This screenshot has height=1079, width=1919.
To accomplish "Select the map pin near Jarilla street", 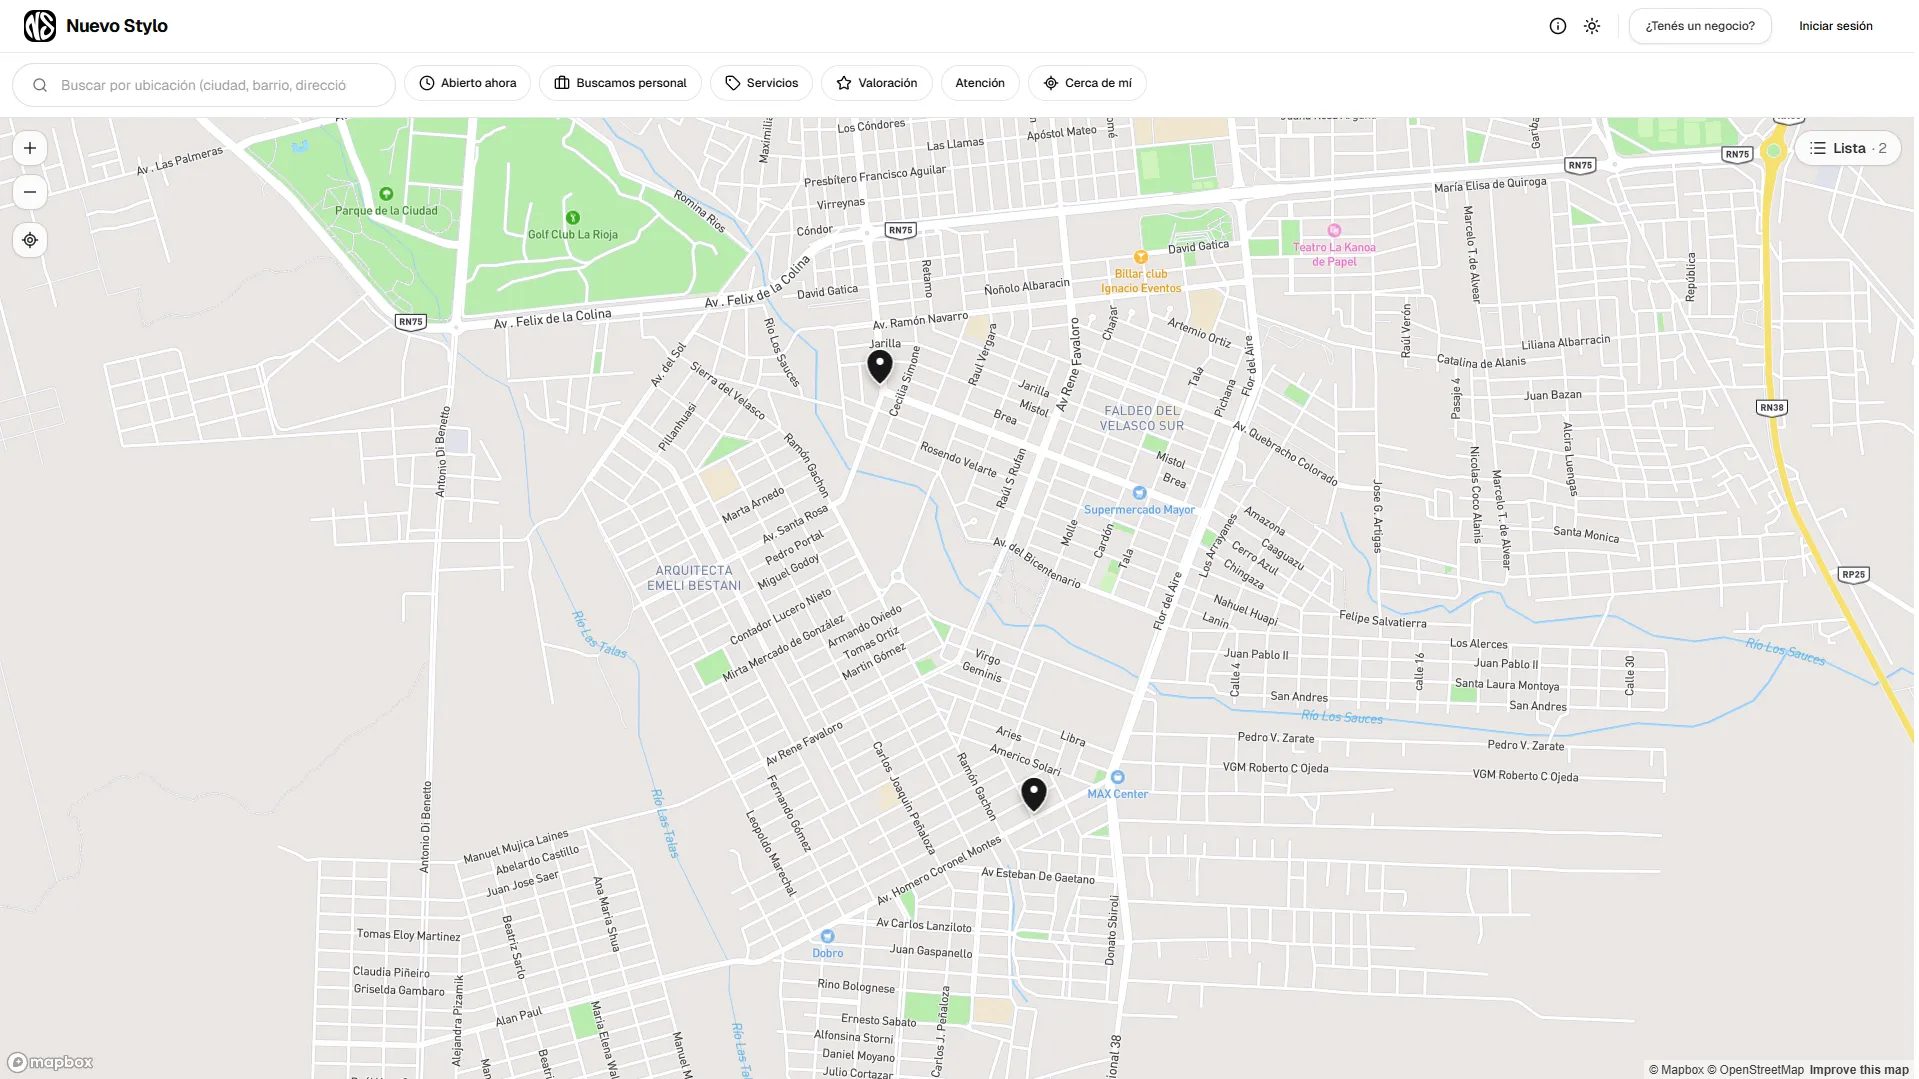I will (880, 367).
